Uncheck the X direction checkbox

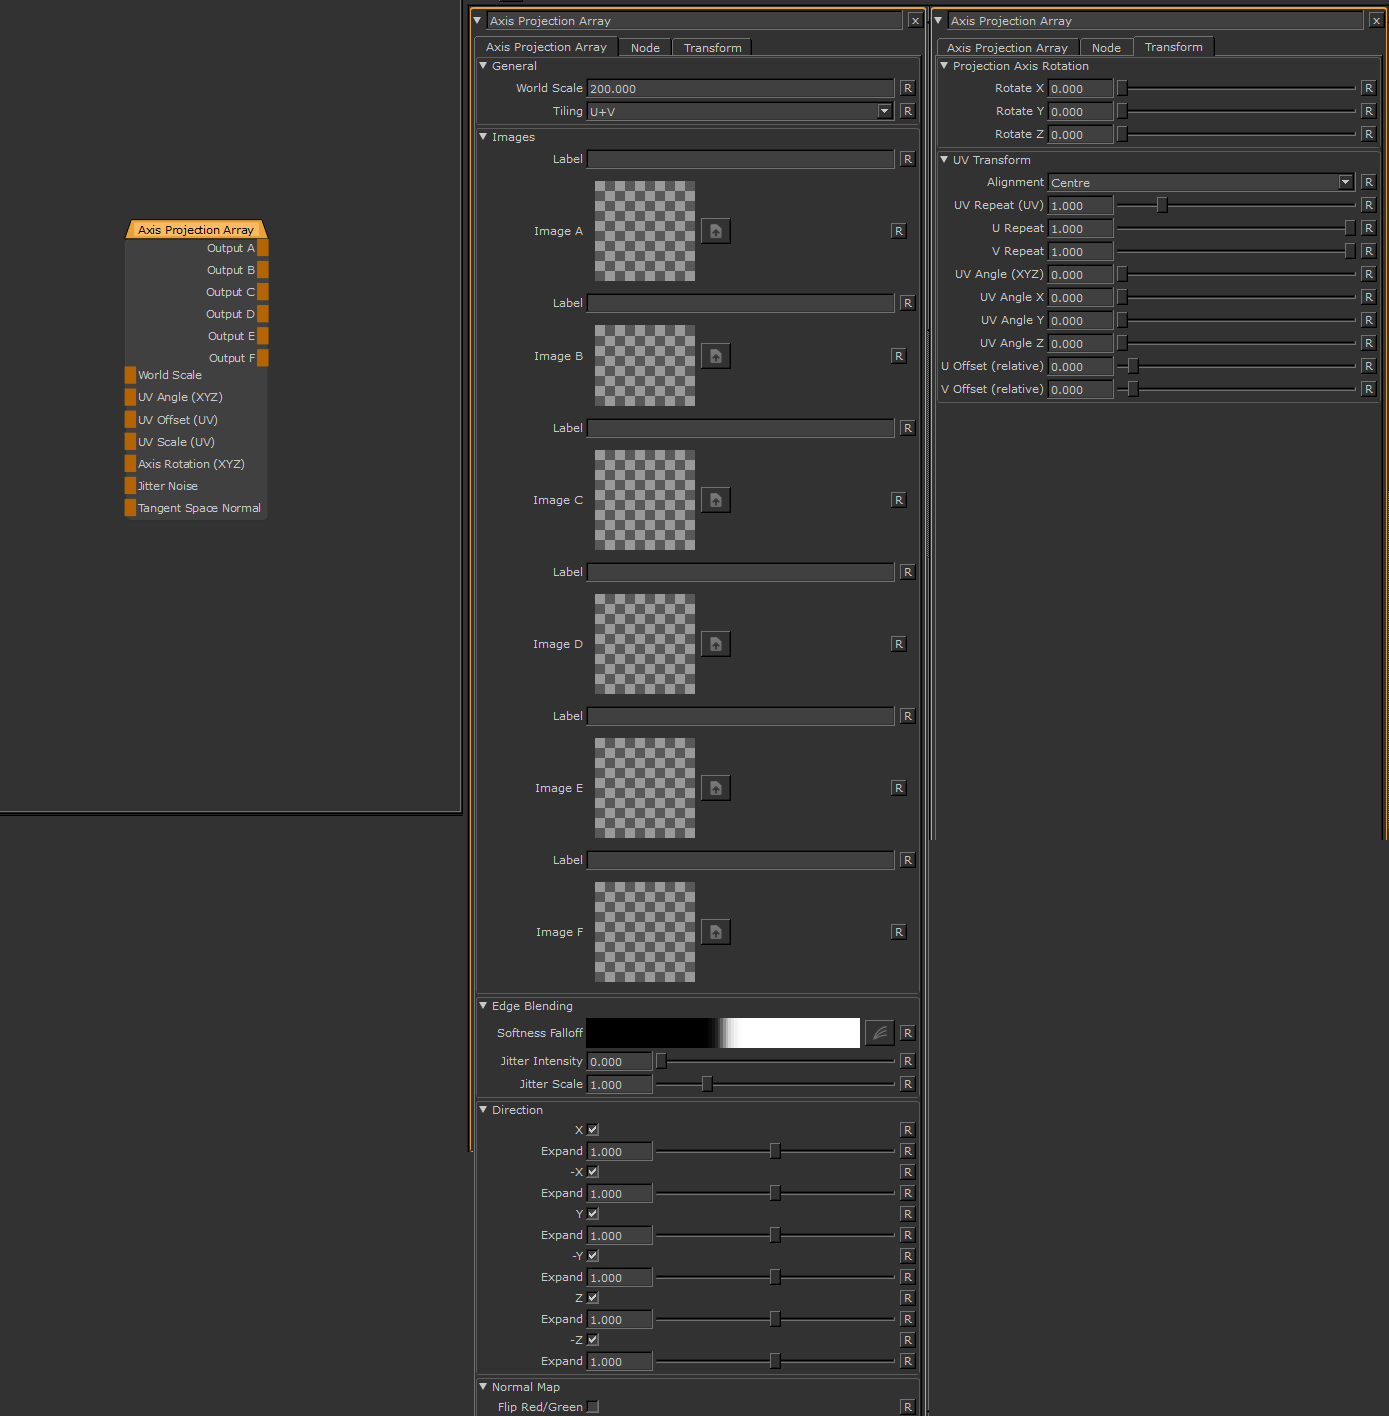[593, 1130]
